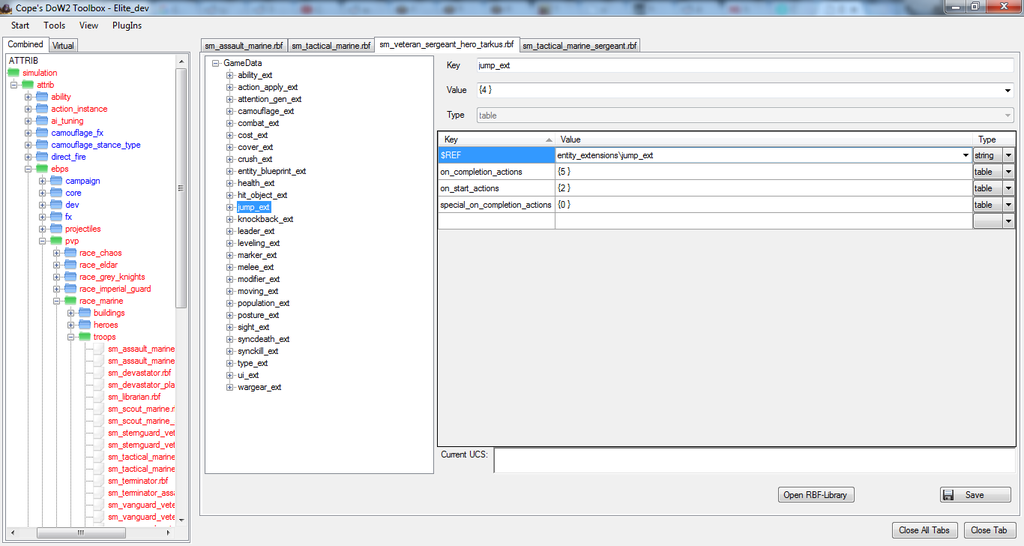The width and height of the screenshot is (1024, 546).
Task: Collapse the race_marine folder node
Action: pyautogui.click(x=57, y=301)
